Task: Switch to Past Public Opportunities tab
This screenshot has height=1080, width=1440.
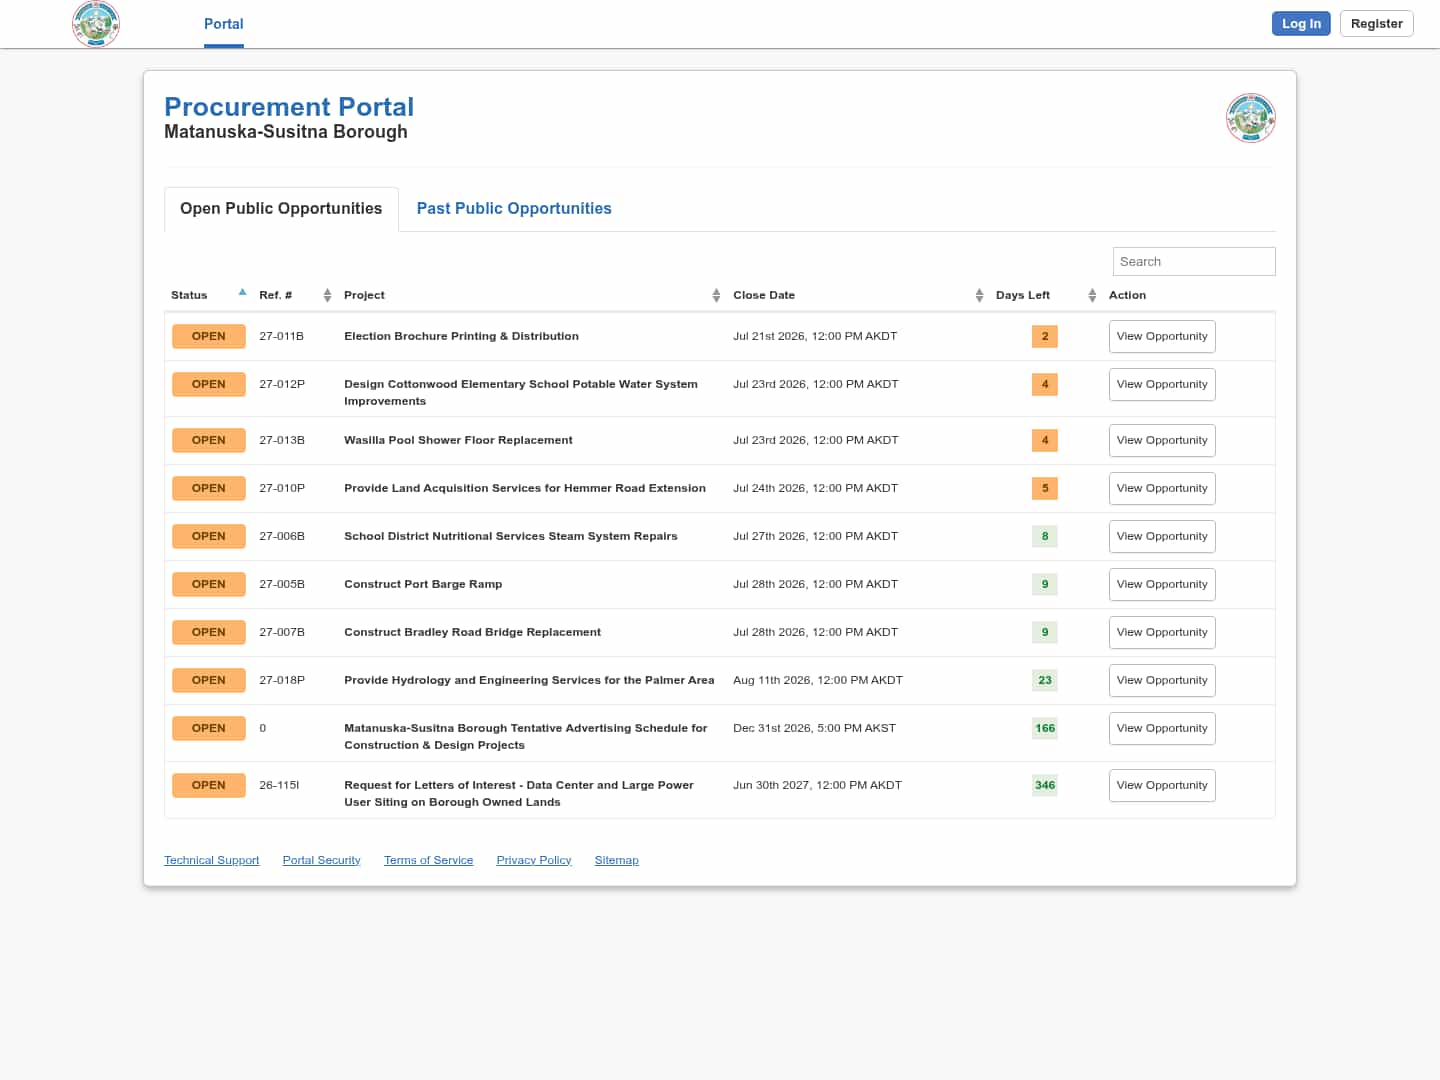Action: tap(514, 208)
